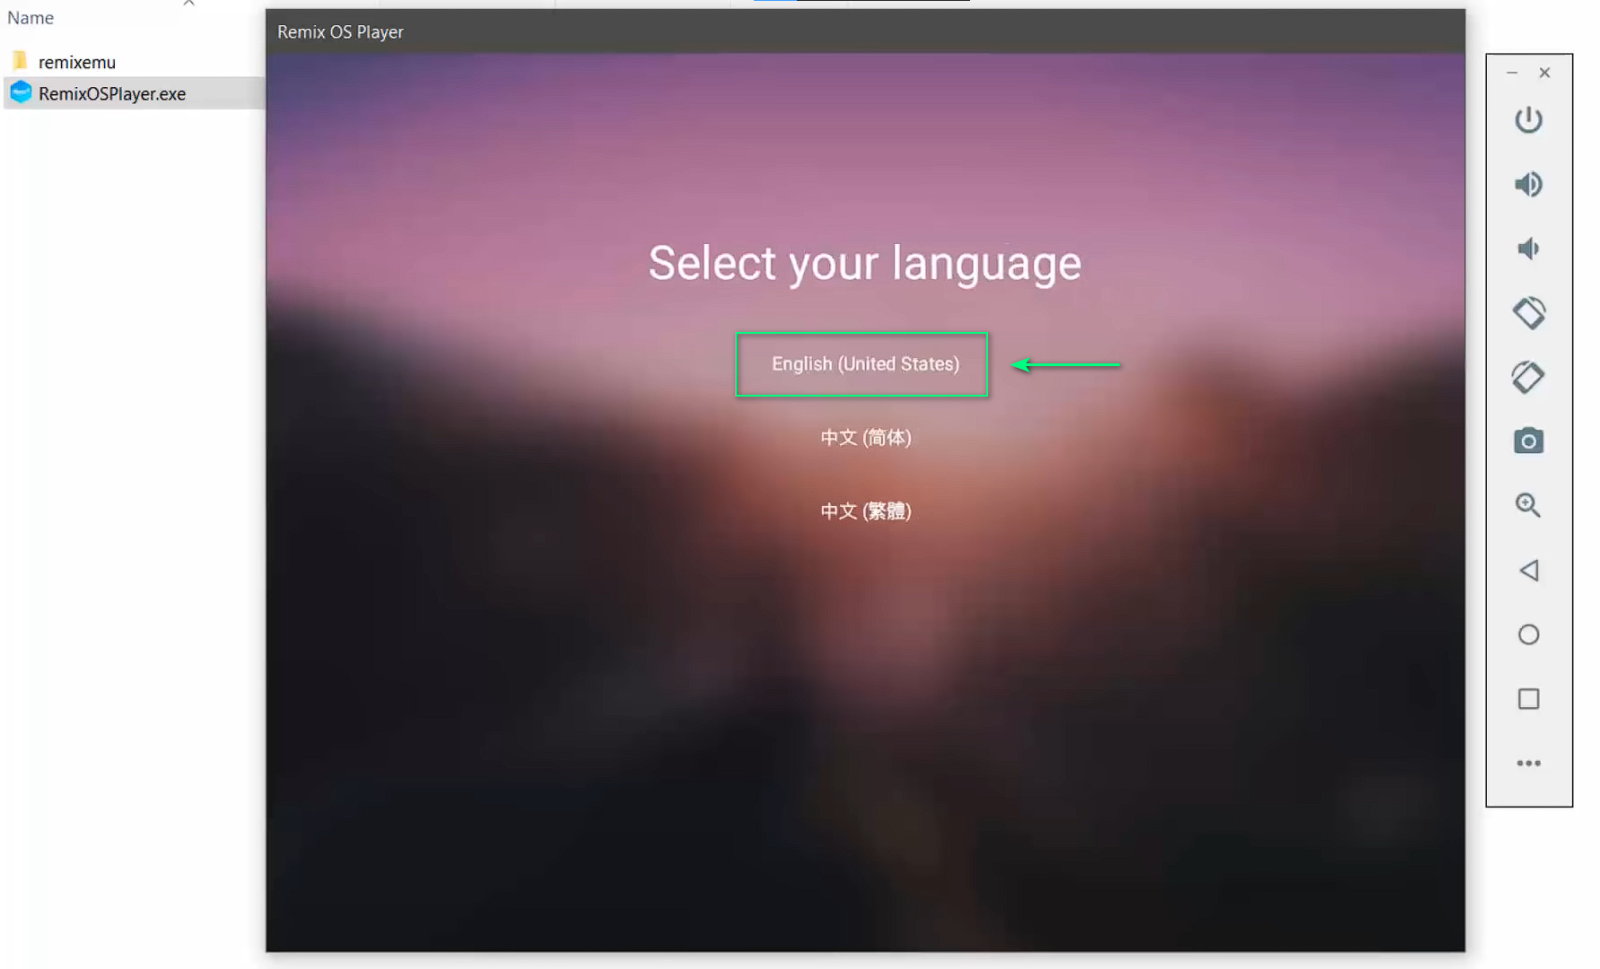This screenshot has width=1600, height=969.
Task: Rotate the screen counterclockwise
Action: click(1528, 312)
